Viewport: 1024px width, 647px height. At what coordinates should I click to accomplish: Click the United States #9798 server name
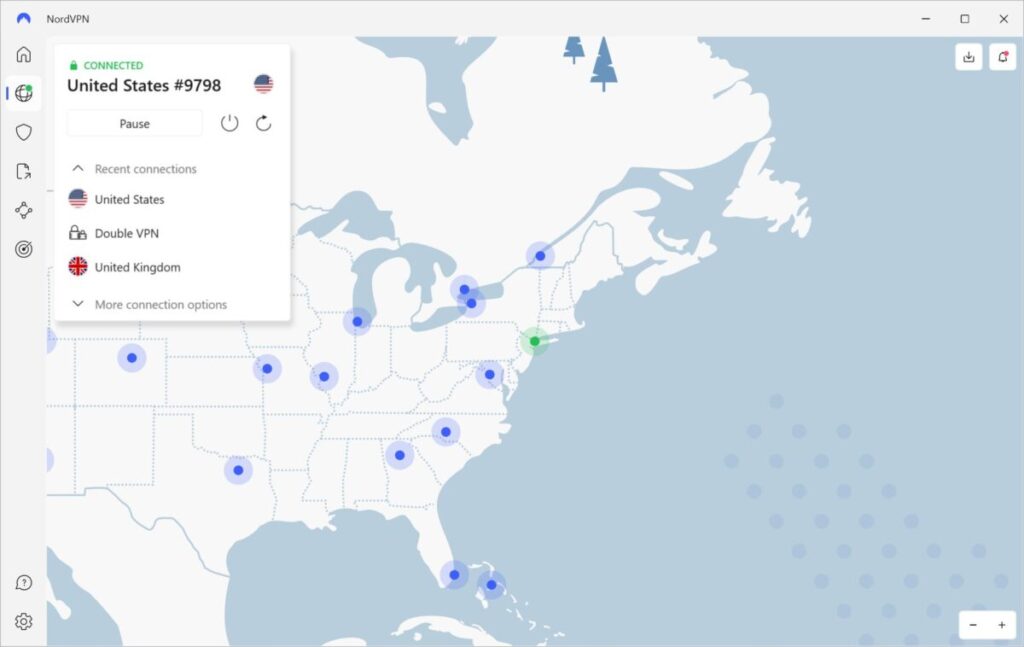tap(144, 86)
